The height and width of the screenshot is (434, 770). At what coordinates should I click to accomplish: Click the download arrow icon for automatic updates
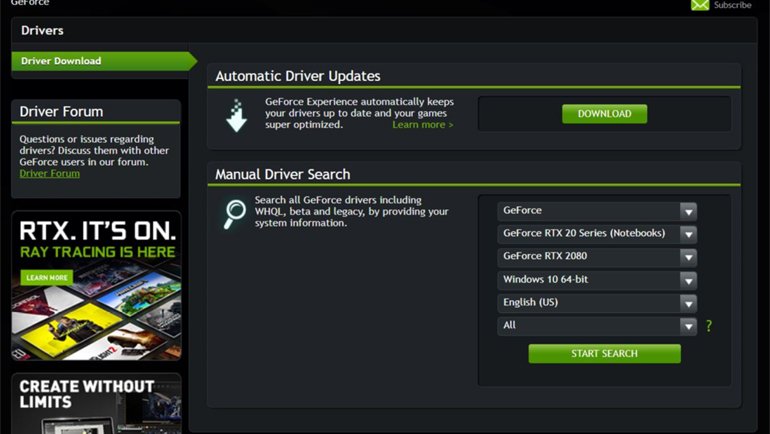[236, 115]
